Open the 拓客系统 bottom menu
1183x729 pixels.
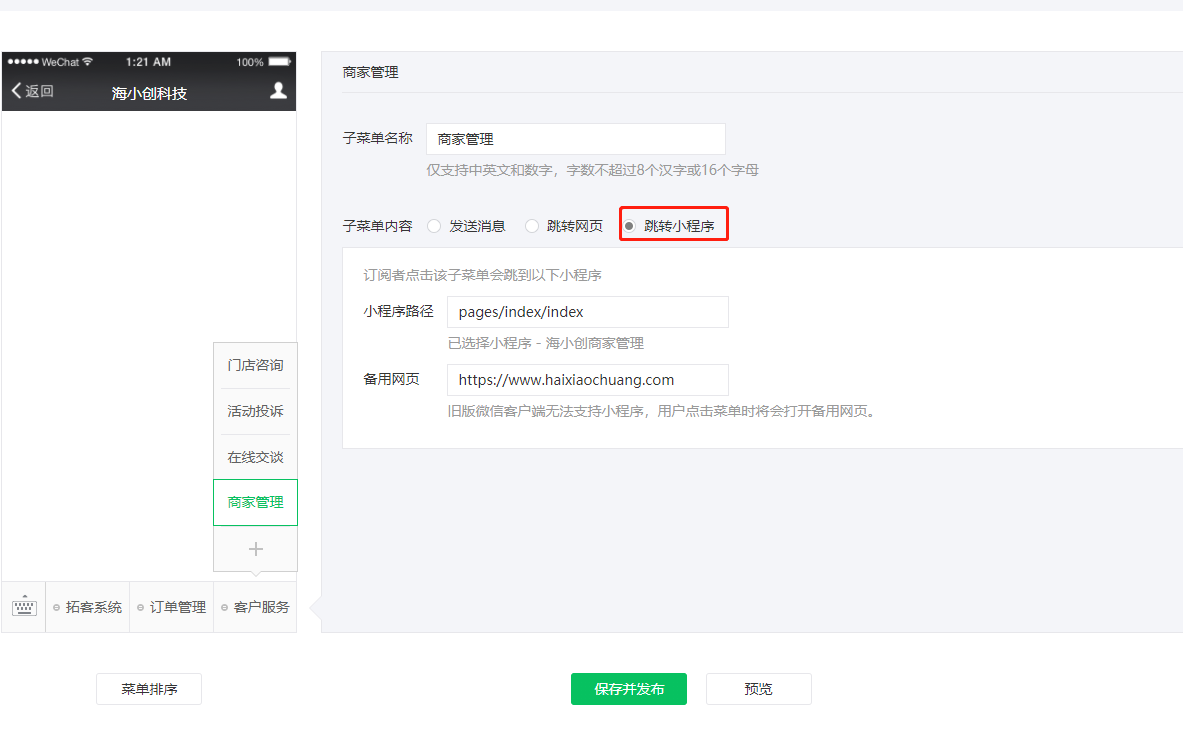coord(88,607)
